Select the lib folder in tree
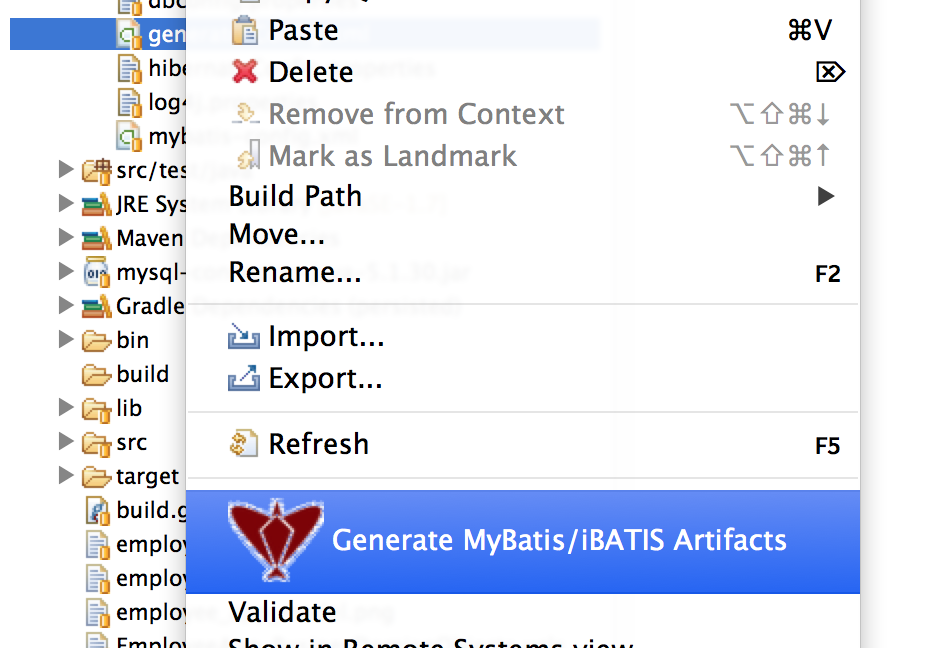The width and height of the screenshot is (944, 648). [x=128, y=408]
